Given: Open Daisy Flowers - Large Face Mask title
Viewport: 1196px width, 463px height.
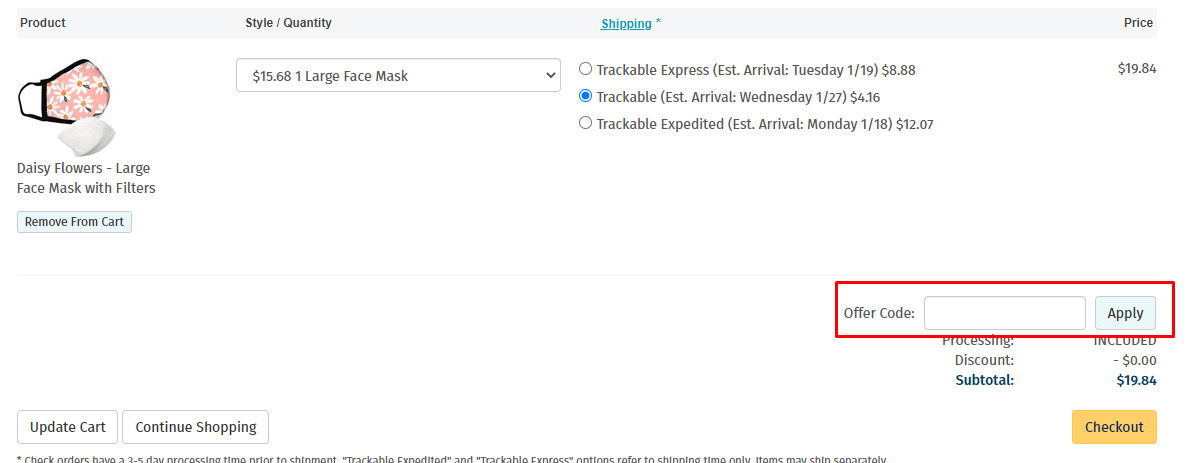Looking at the screenshot, I should coord(86,178).
